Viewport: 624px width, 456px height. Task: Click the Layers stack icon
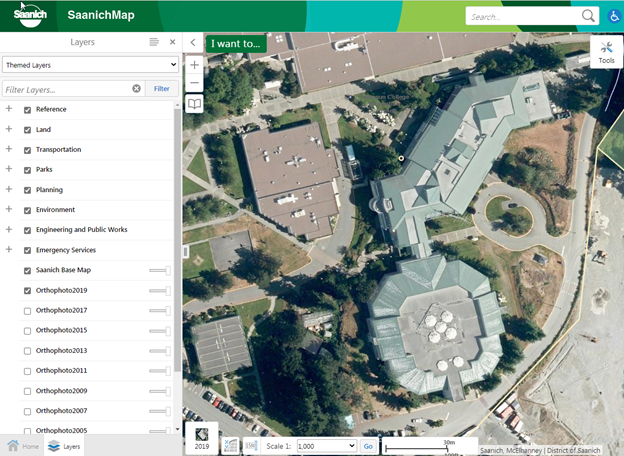[53, 446]
